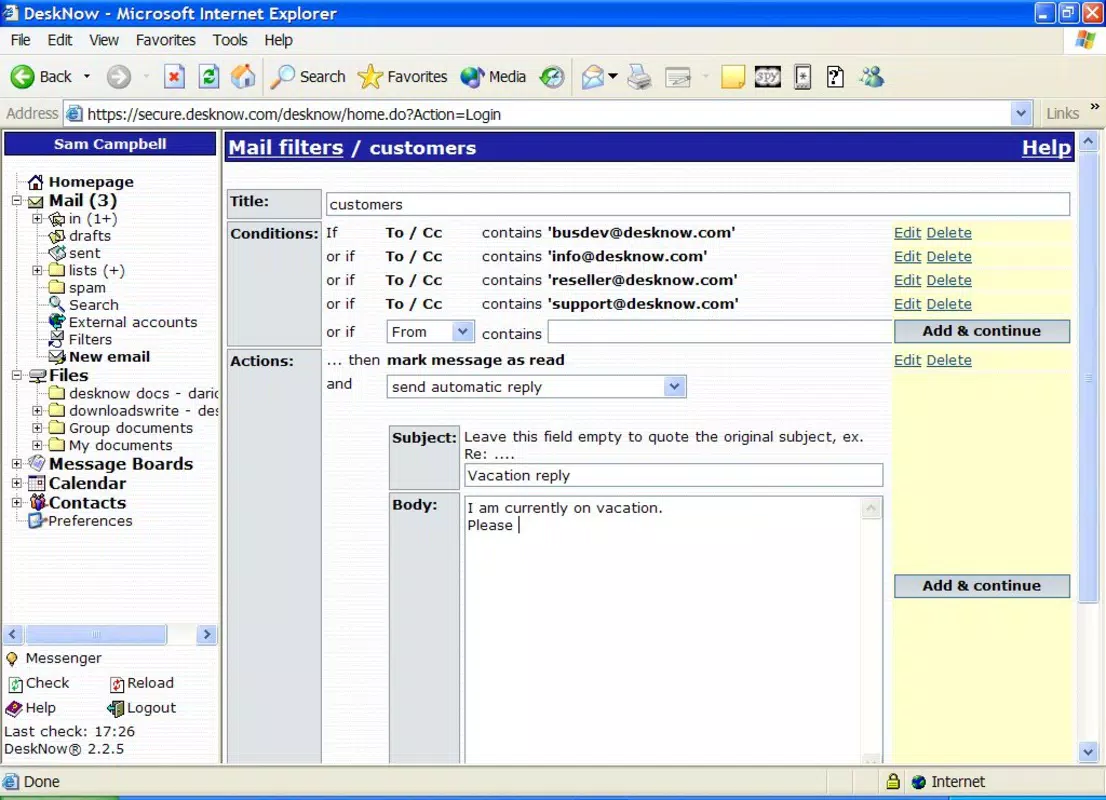Expand the Calendar tree node
Screen dimensions: 1106x800
click(x=16, y=483)
